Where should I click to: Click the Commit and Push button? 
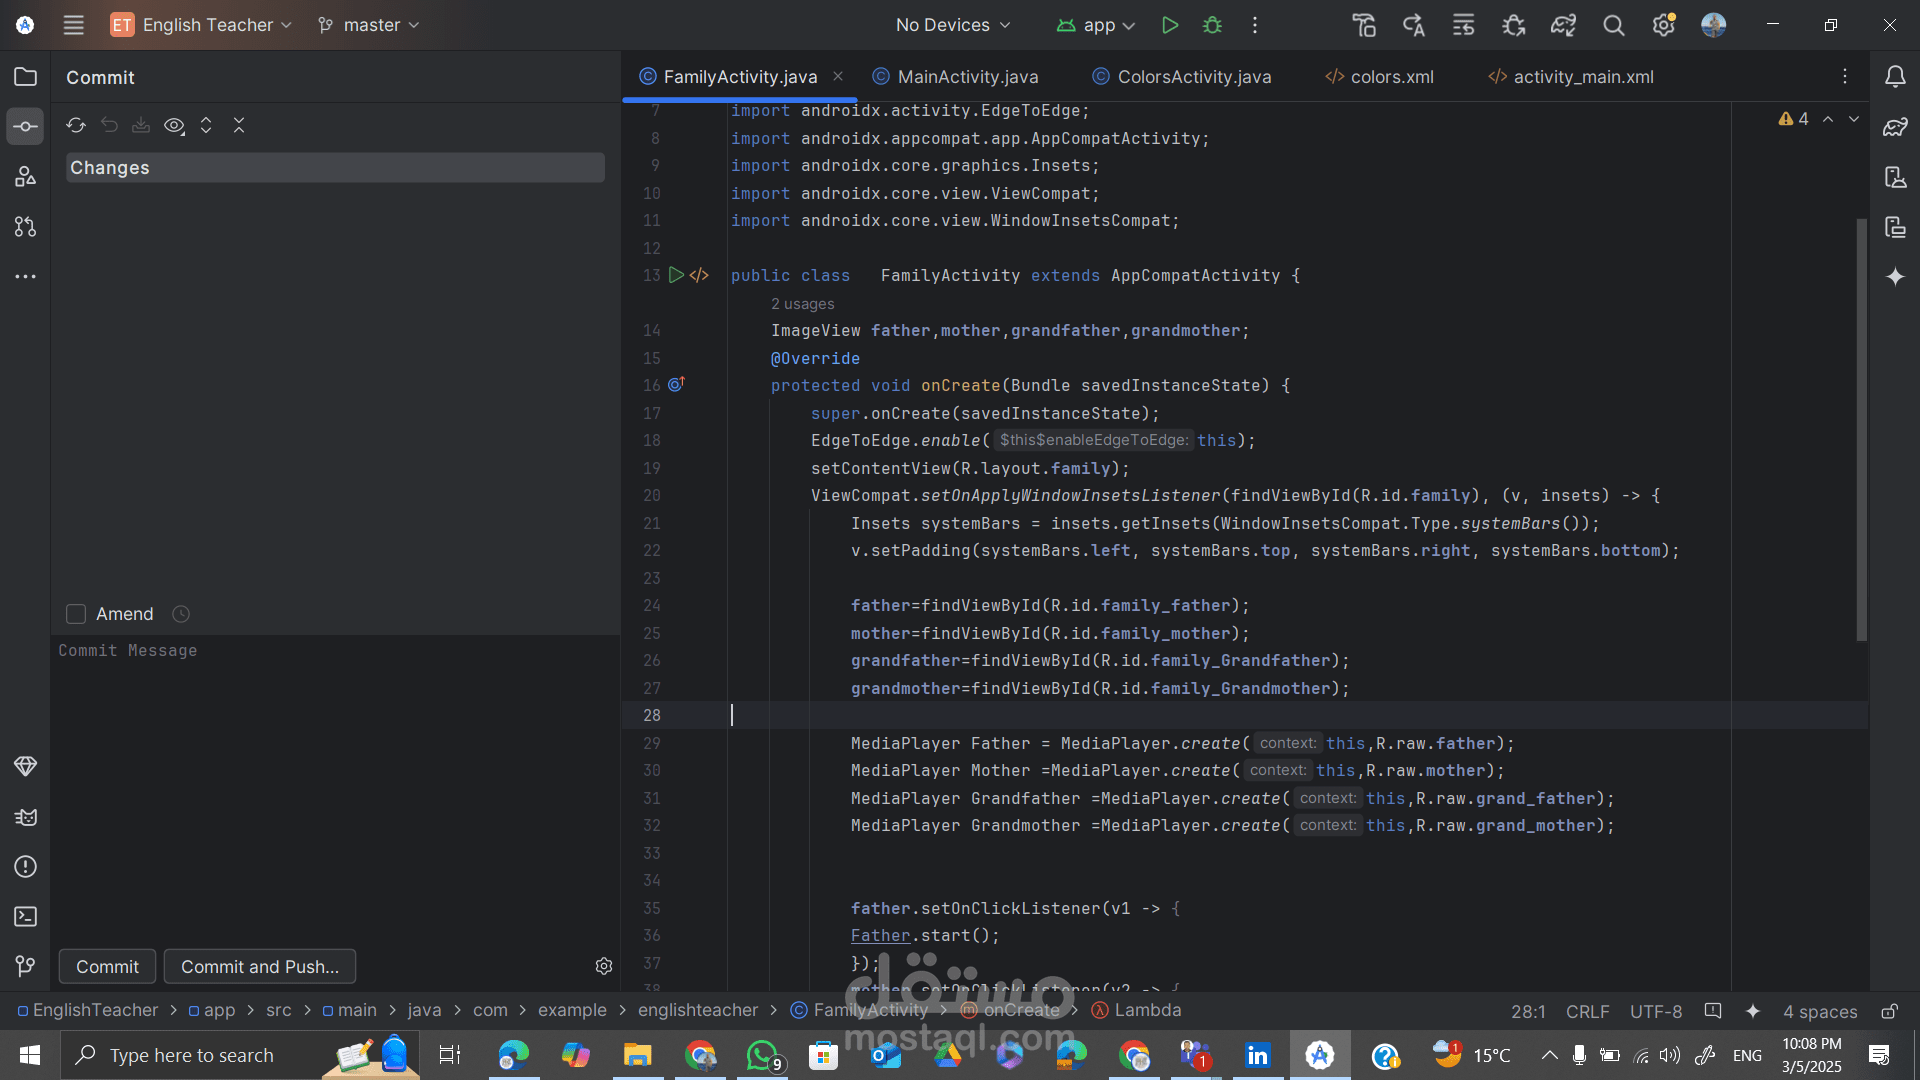point(259,966)
